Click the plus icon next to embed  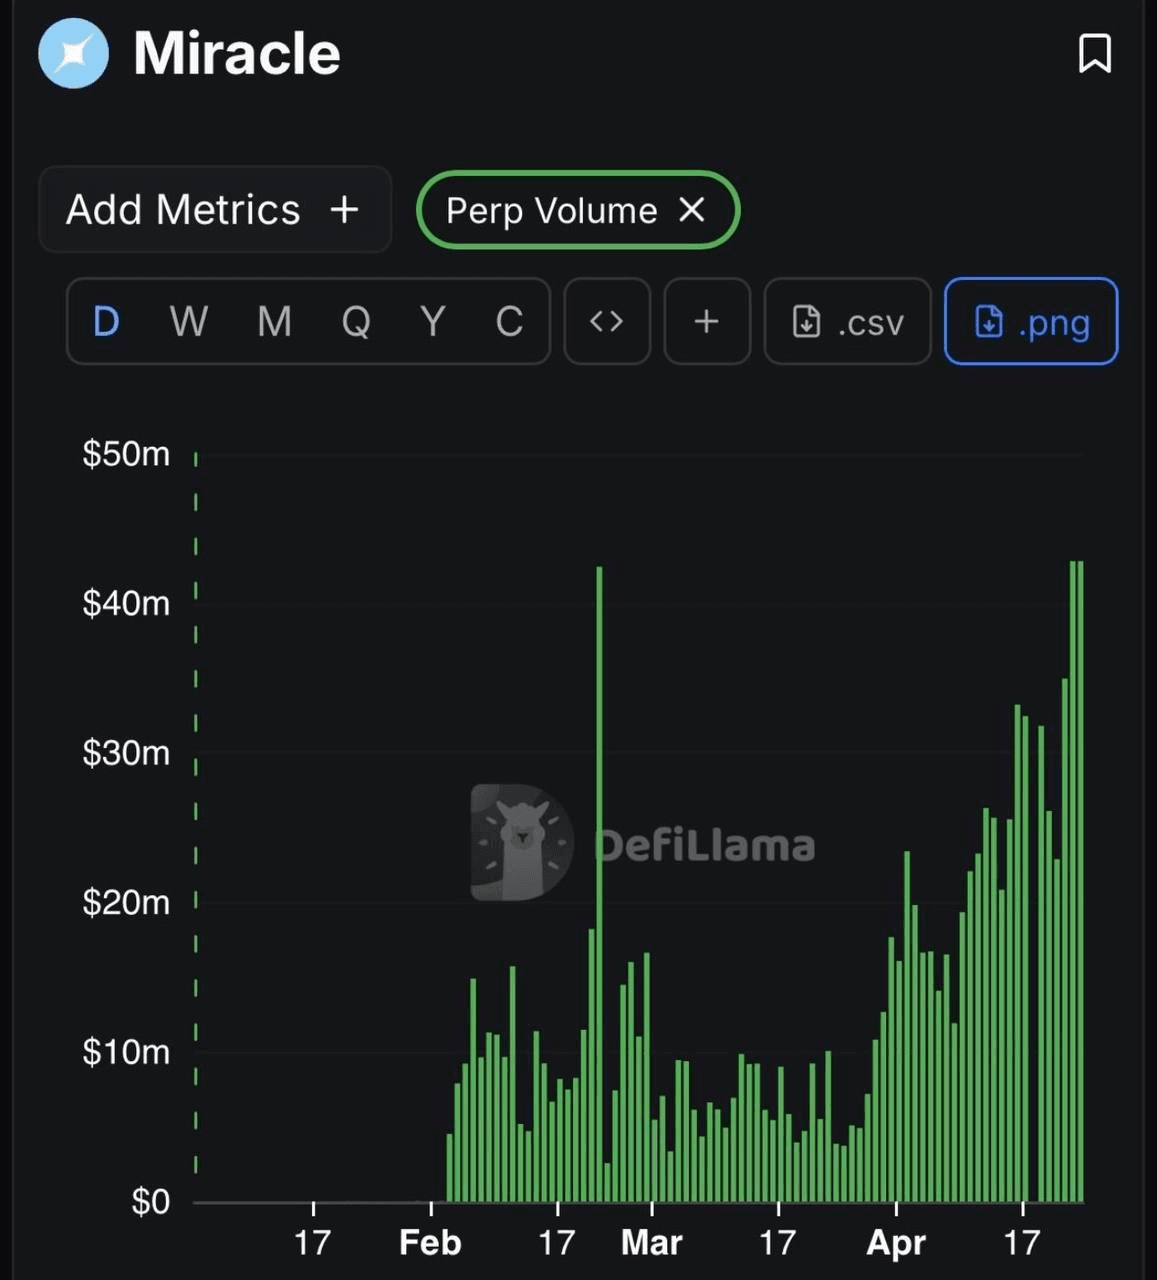706,321
